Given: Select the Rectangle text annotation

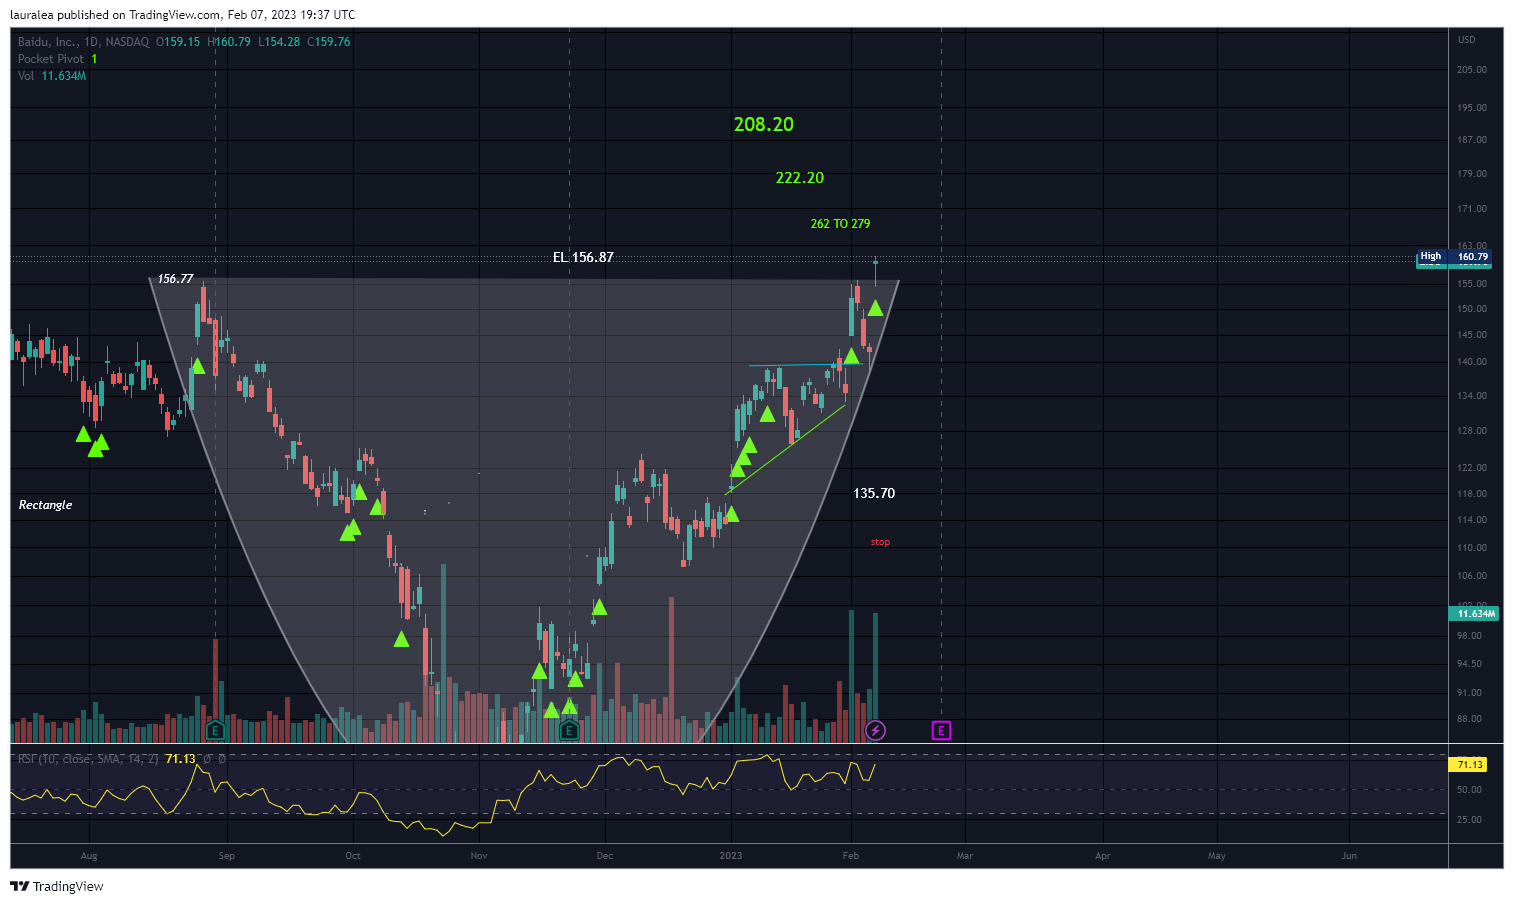Looking at the screenshot, I should tap(46, 505).
